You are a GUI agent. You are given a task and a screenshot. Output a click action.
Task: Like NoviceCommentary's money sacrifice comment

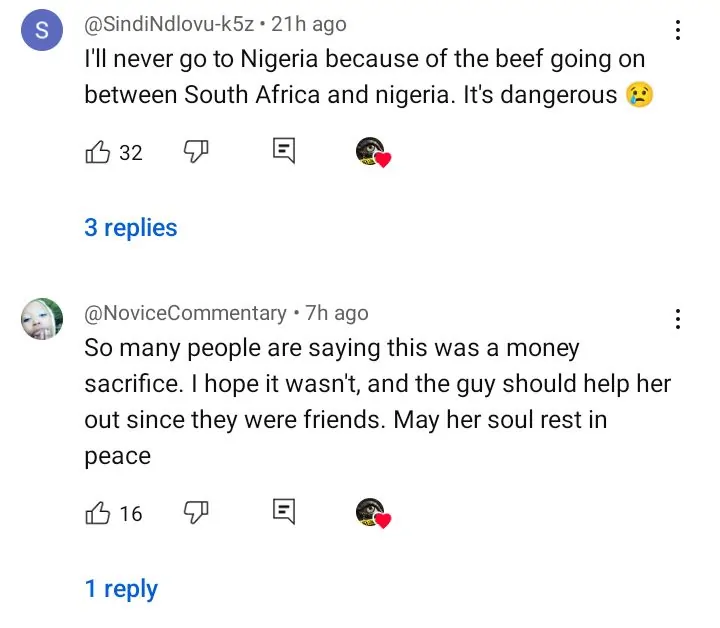click(98, 513)
